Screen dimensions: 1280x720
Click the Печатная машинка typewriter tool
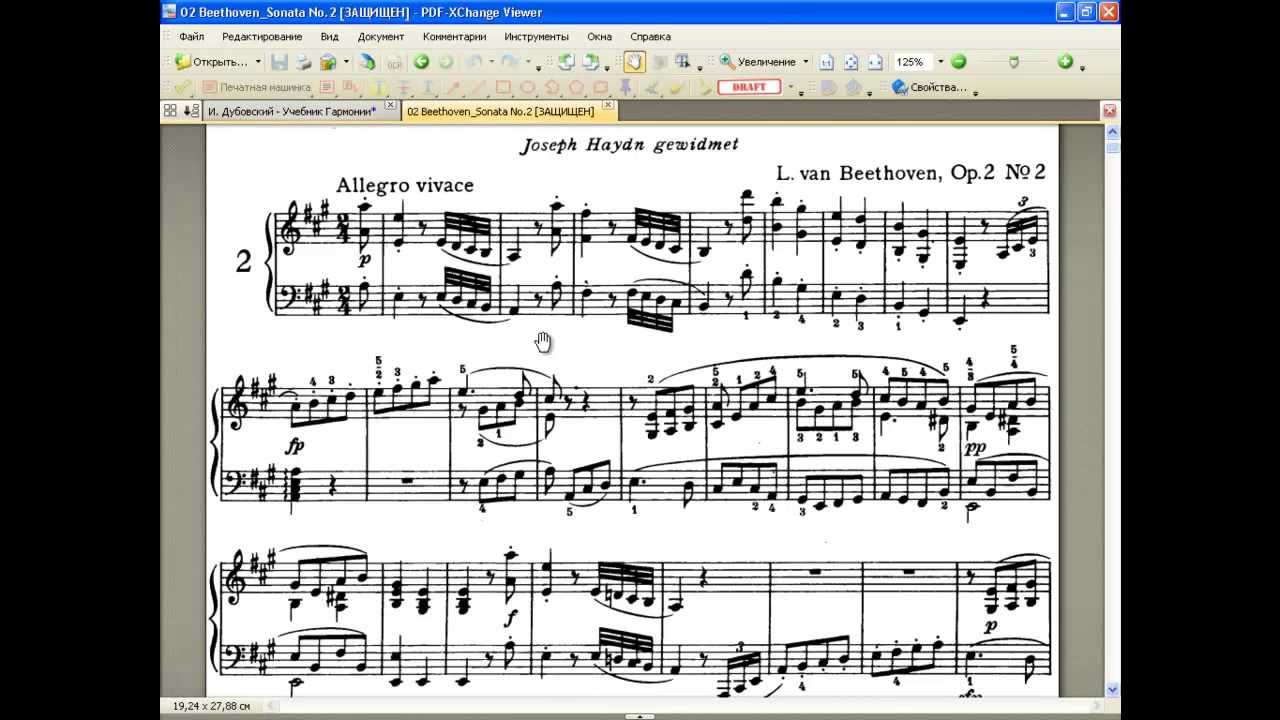[256, 87]
